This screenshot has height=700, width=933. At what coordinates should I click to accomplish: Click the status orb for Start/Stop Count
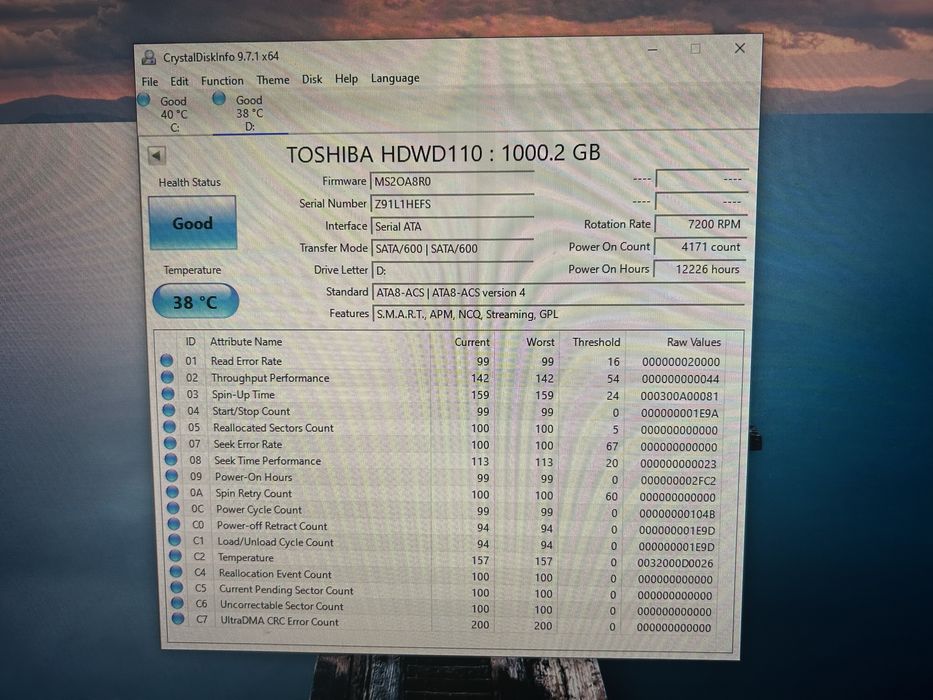169,410
